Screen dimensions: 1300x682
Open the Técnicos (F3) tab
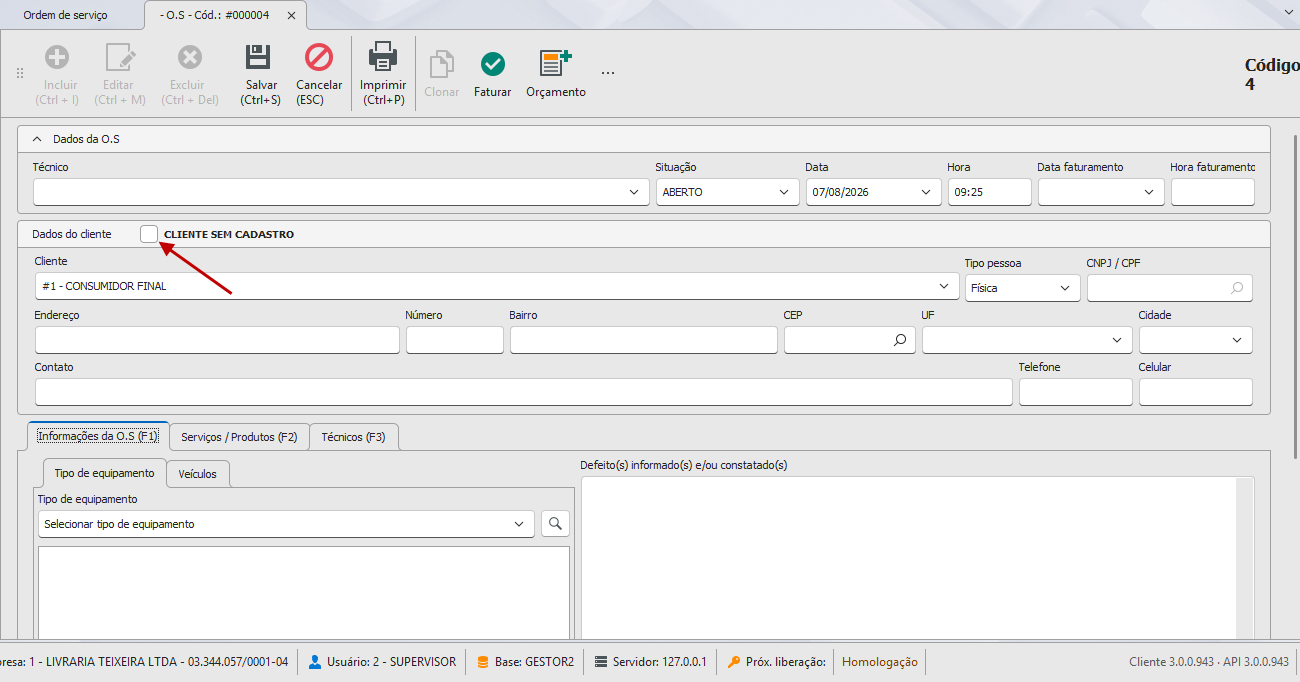354,437
